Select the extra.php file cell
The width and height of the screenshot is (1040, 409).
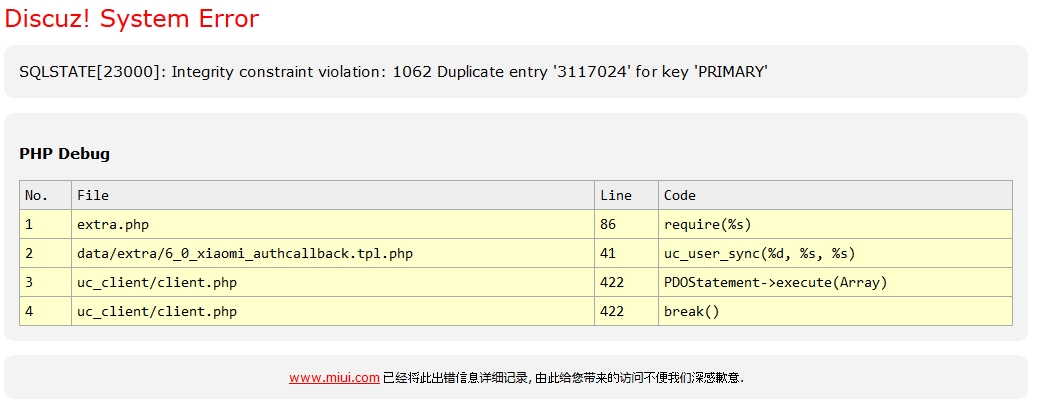pyautogui.click(x=113, y=224)
